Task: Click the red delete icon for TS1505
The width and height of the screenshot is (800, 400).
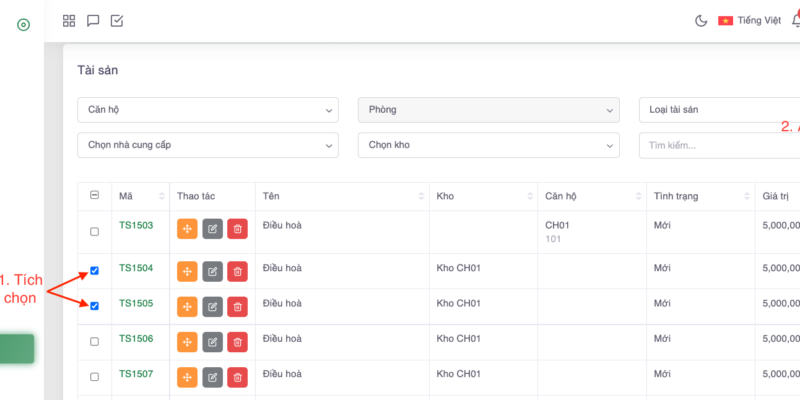Action: click(237, 306)
